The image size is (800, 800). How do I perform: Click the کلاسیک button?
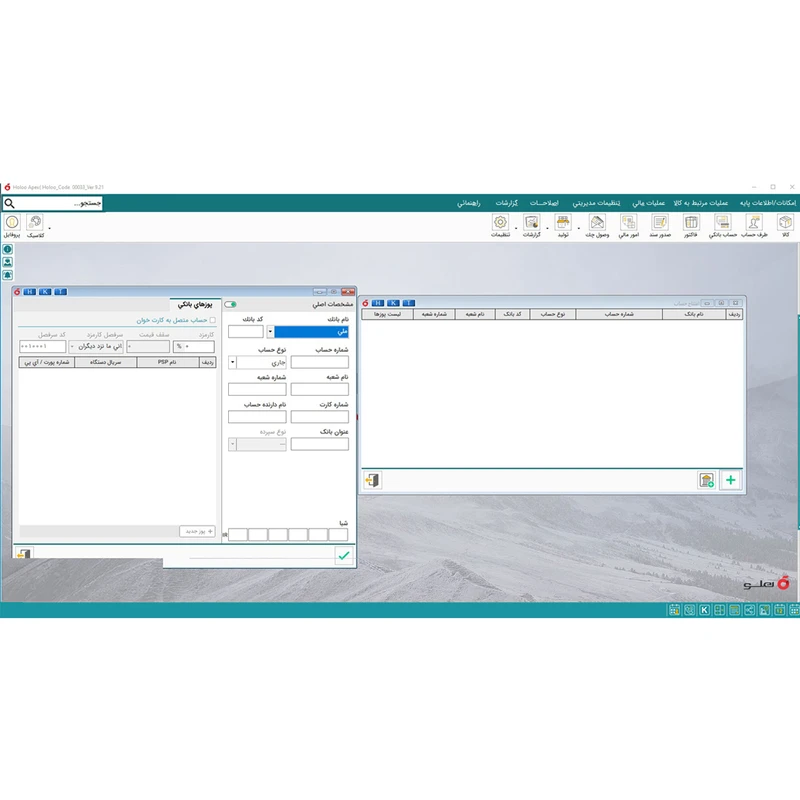click(x=35, y=225)
